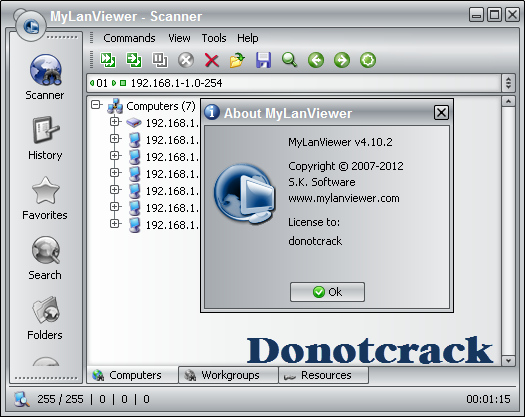This screenshot has width=525, height=417.
Task: Start the quick scan toolbar icon
Action: tap(108, 60)
